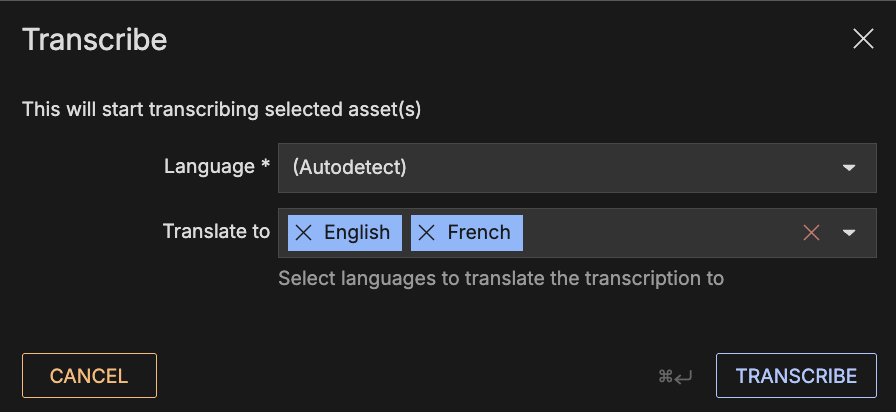Click the French chip label text
Image resolution: width=896 pixels, height=412 pixels.
pos(479,233)
